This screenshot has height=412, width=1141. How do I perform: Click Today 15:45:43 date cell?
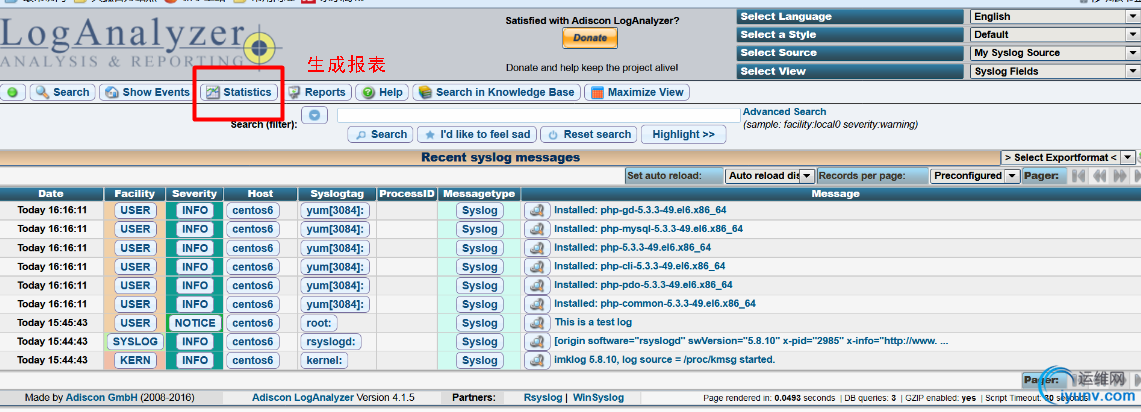coord(52,322)
